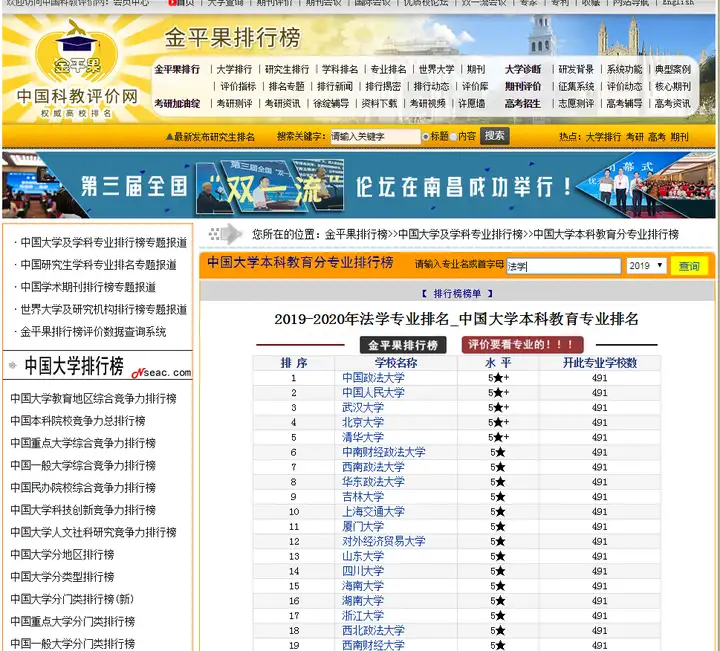This screenshot has height=651, width=720.
Task: Click the golden apple site logo
Action: point(77,51)
